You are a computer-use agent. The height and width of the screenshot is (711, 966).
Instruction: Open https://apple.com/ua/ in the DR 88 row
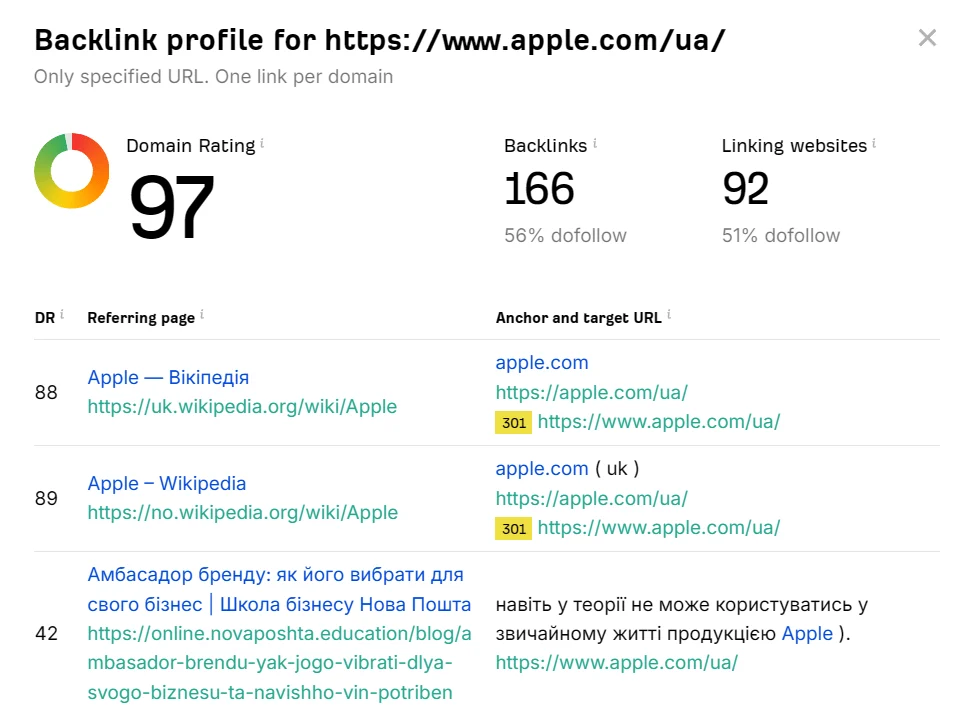591,392
